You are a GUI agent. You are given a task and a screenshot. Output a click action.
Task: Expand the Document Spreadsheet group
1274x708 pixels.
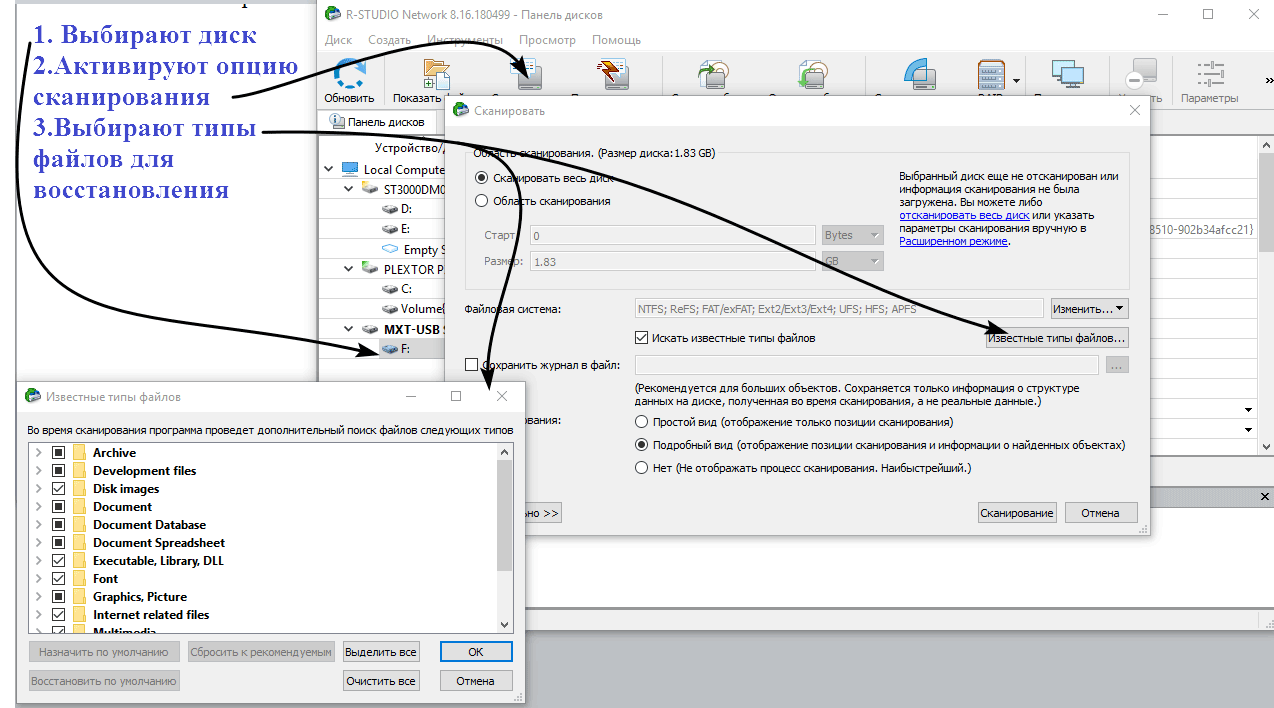click(38, 543)
